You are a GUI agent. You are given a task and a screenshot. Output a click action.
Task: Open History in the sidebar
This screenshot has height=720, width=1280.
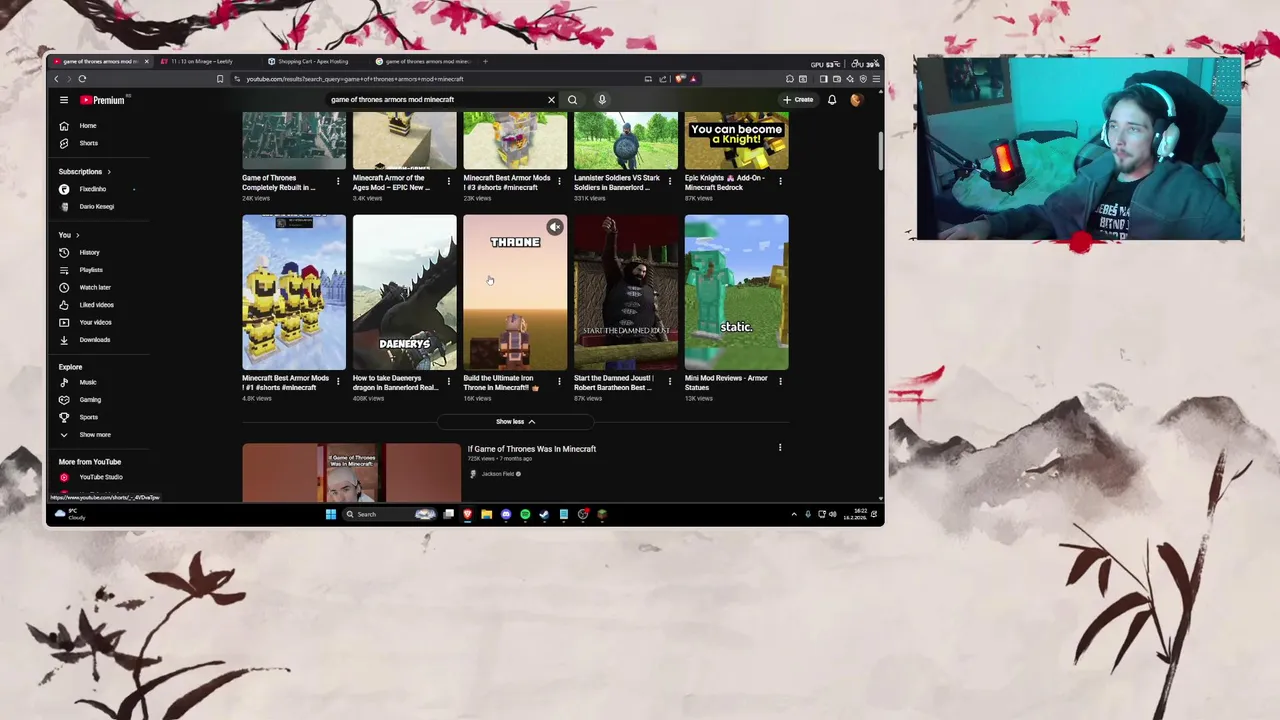point(89,253)
